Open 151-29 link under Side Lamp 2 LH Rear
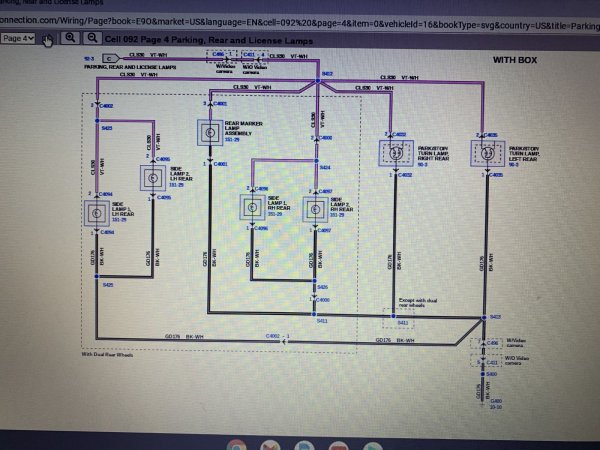 pos(177,185)
